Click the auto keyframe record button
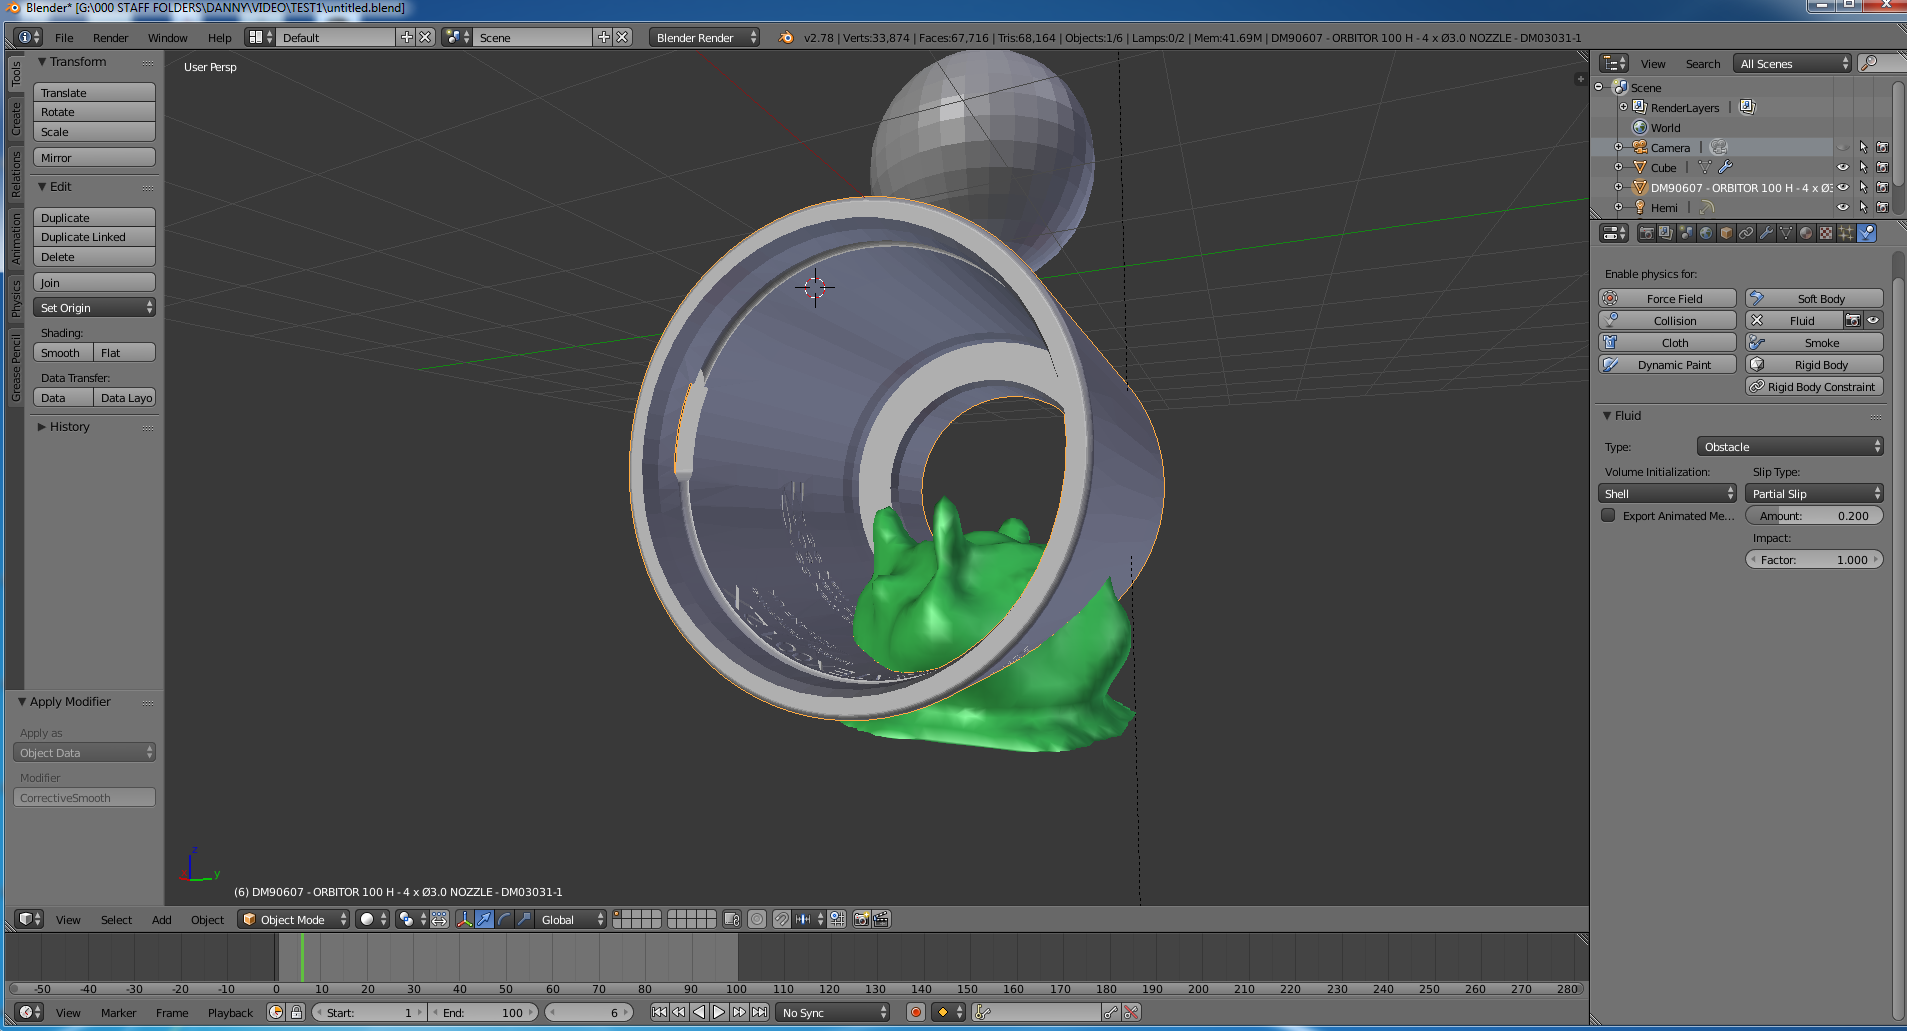1907x1031 pixels. [915, 1012]
